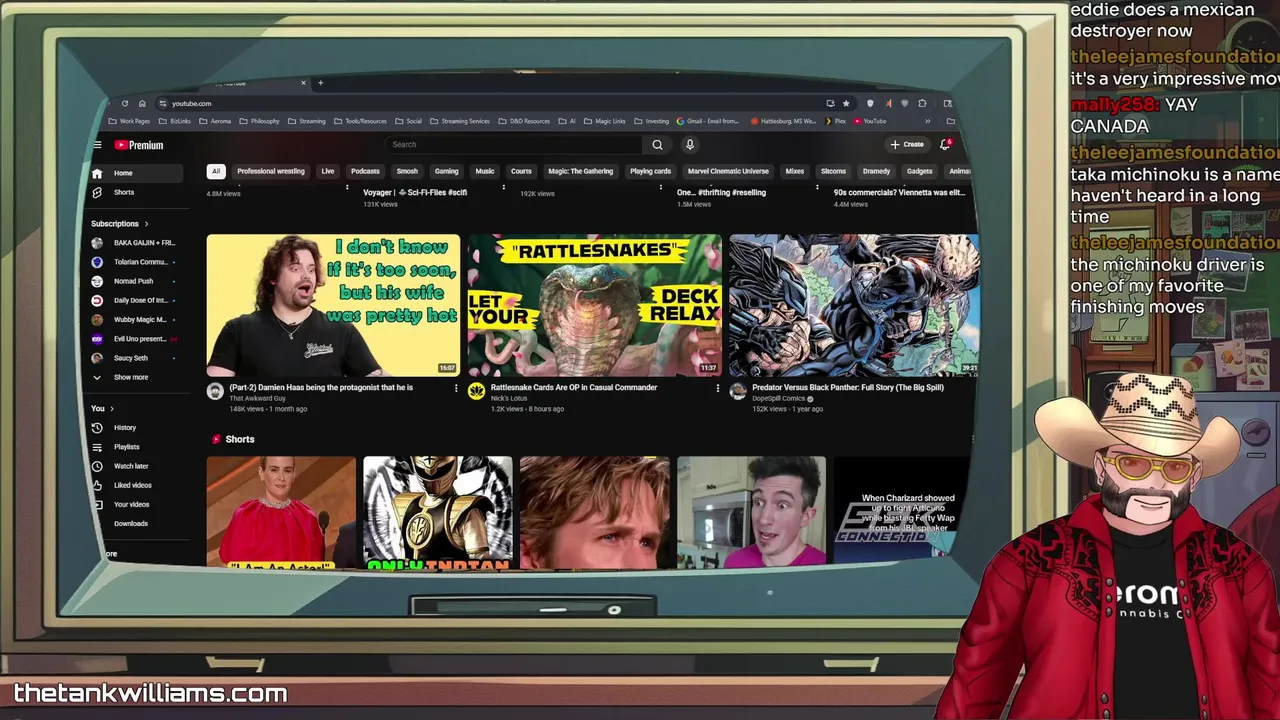Screen dimensions: 1280x720
Task: Open the 'I Am An Actor' Short
Action: [281, 513]
